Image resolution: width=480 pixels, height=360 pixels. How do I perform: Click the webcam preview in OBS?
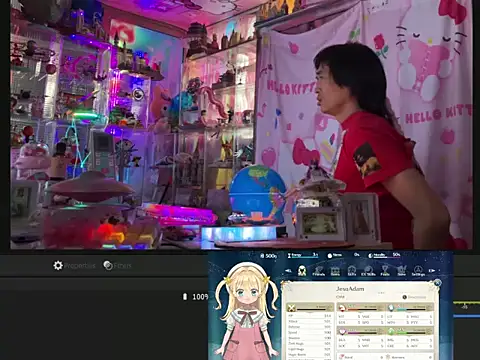[241, 125]
